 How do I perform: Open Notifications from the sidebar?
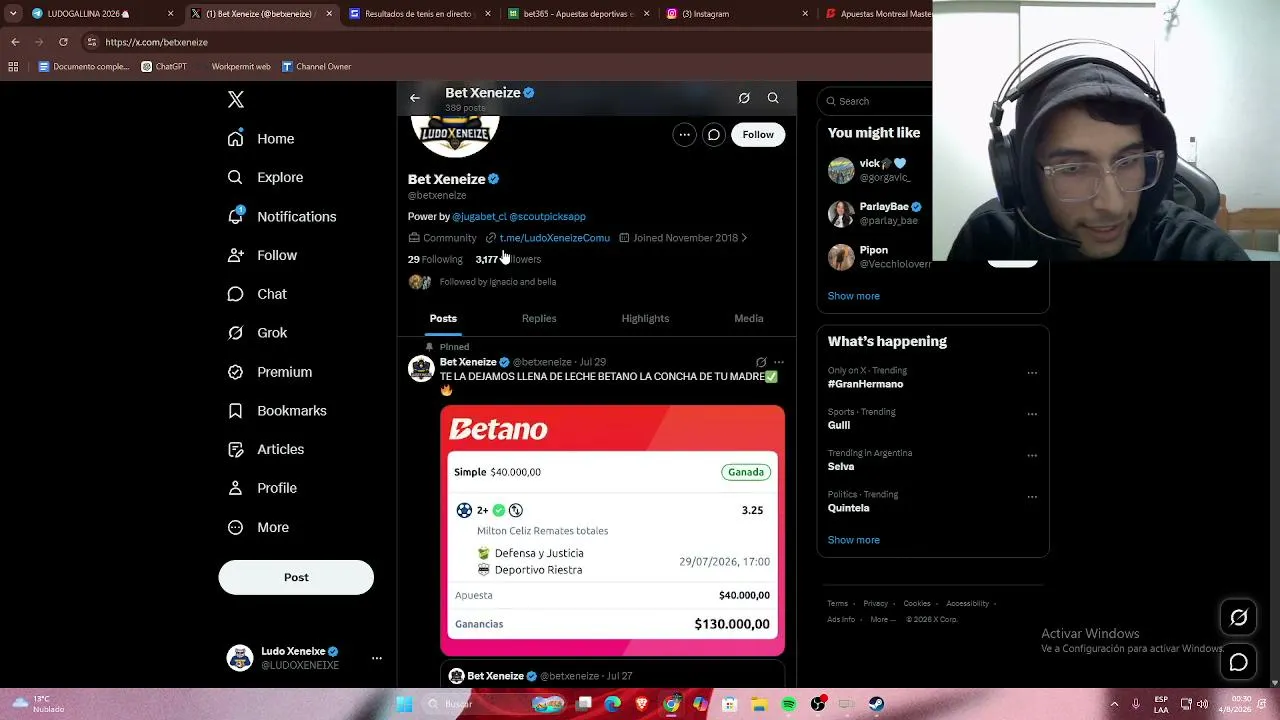[282, 216]
